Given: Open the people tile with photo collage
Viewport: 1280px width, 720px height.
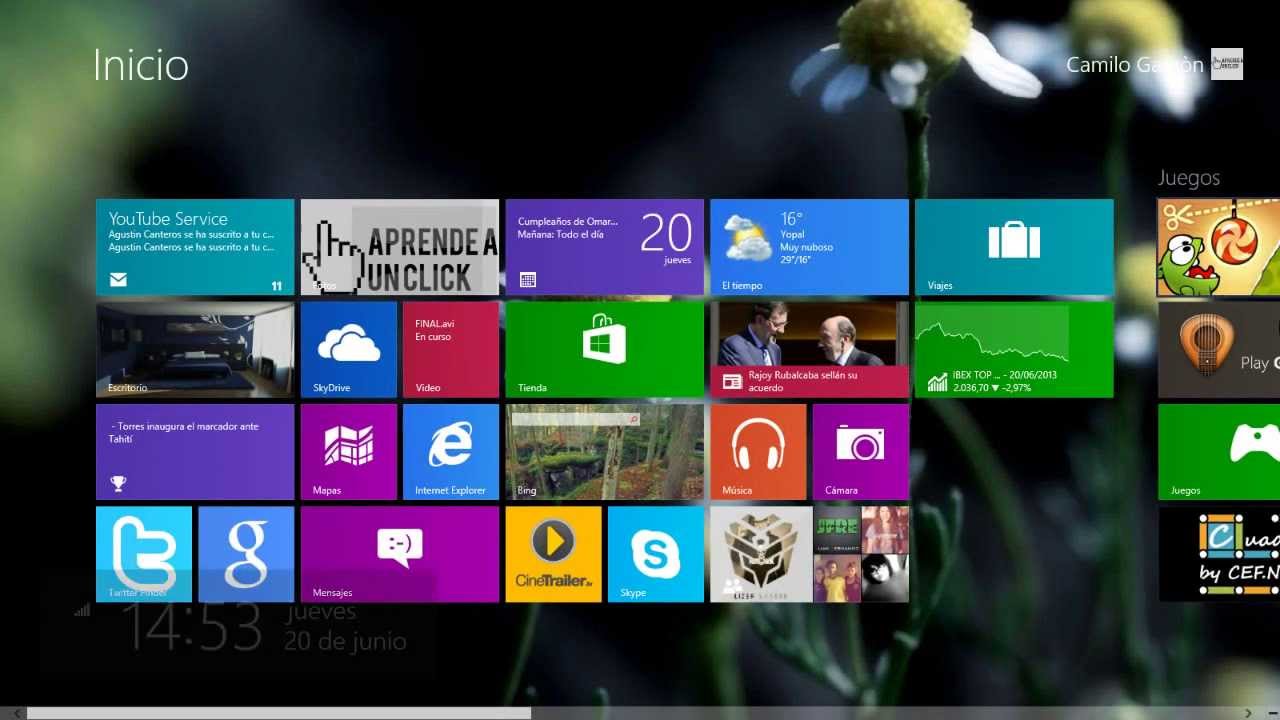Looking at the screenshot, I should pos(810,554).
